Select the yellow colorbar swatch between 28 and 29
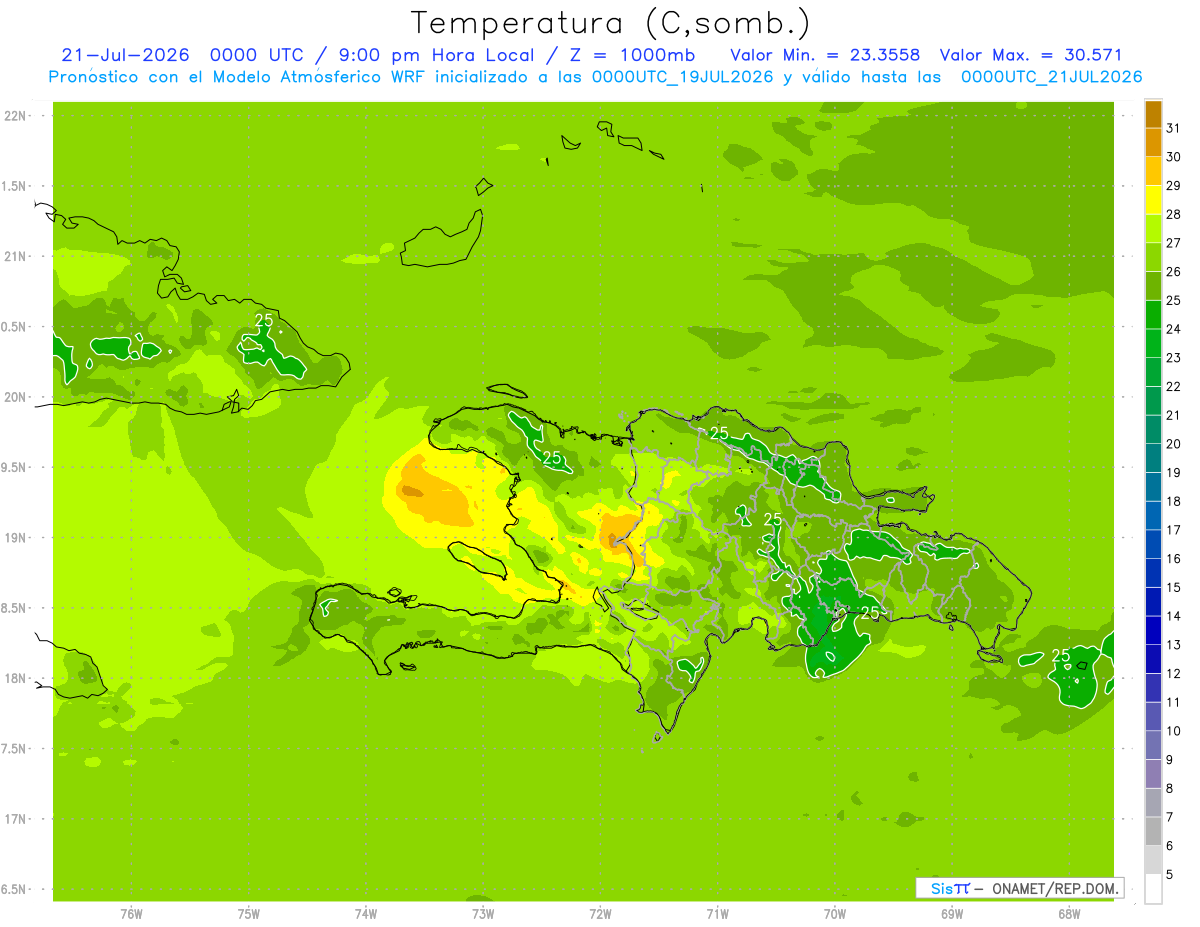The width and height of the screenshot is (1200, 927). (1153, 200)
